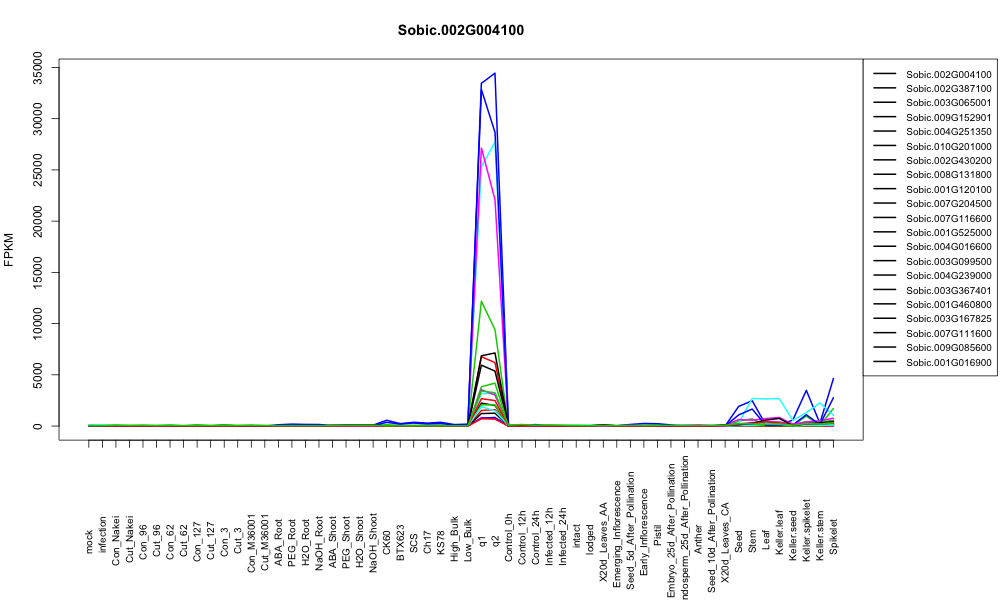This screenshot has width=1000, height=600.
Task: Click the q1 x-axis label
Action: coord(482,539)
